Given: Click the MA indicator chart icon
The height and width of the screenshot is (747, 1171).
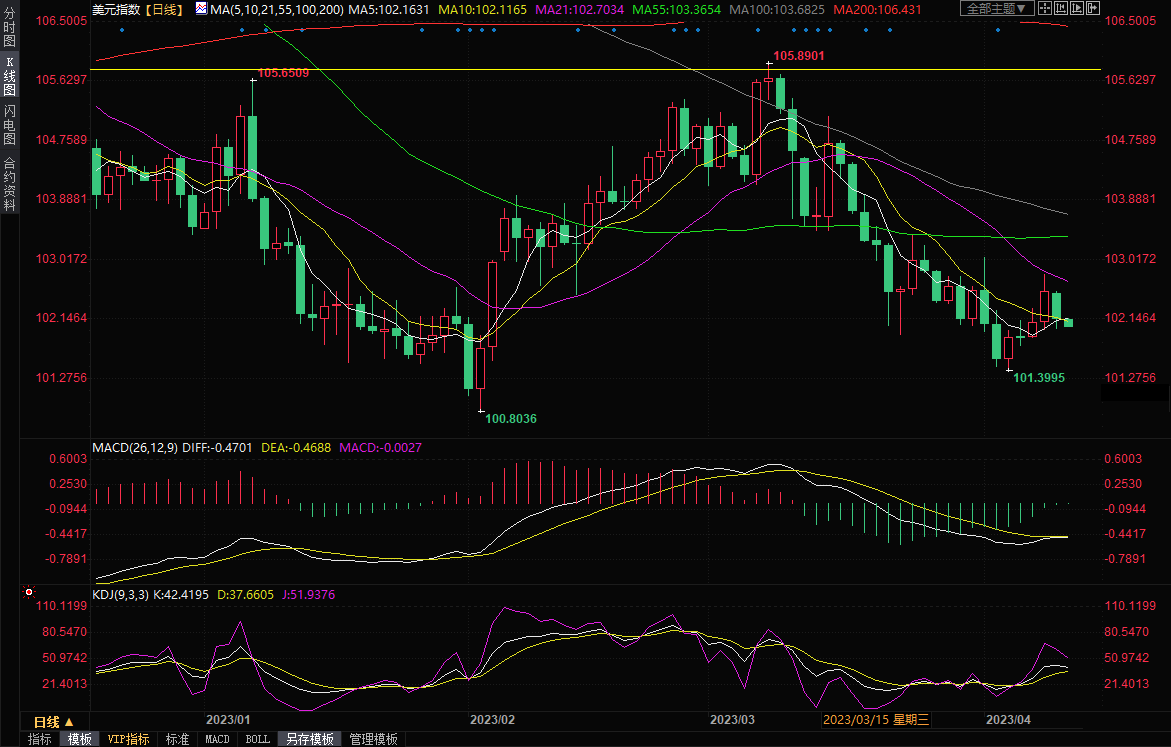Looking at the screenshot, I should point(201,9).
